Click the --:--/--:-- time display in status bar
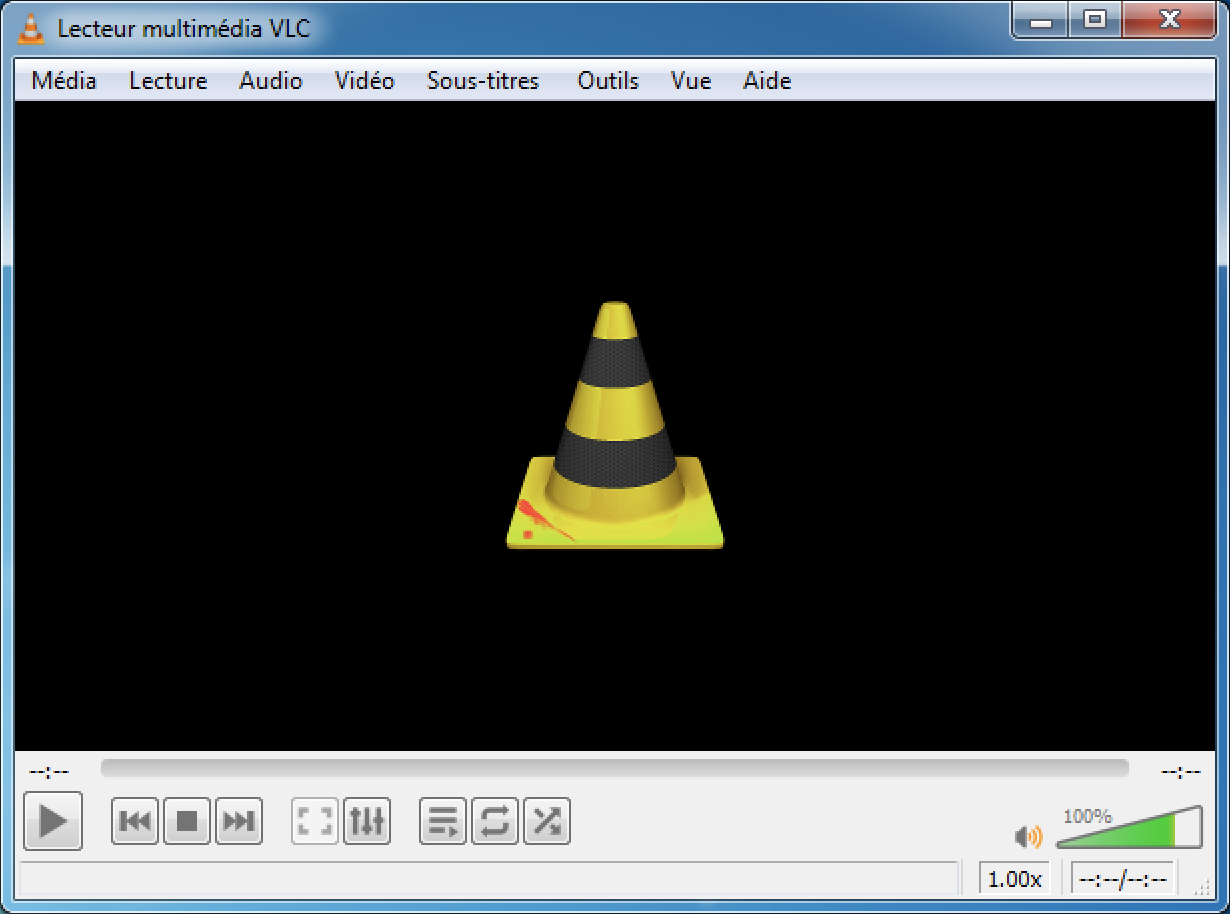The image size is (1230, 914). pyautogui.click(x=1123, y=879)
